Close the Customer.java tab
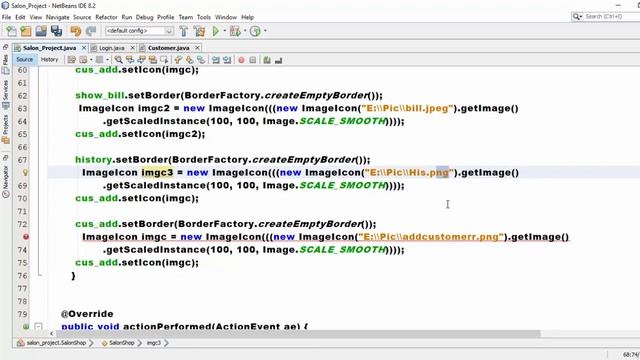Viewport: 640px width, 360px height. click(x=197, y=48)
